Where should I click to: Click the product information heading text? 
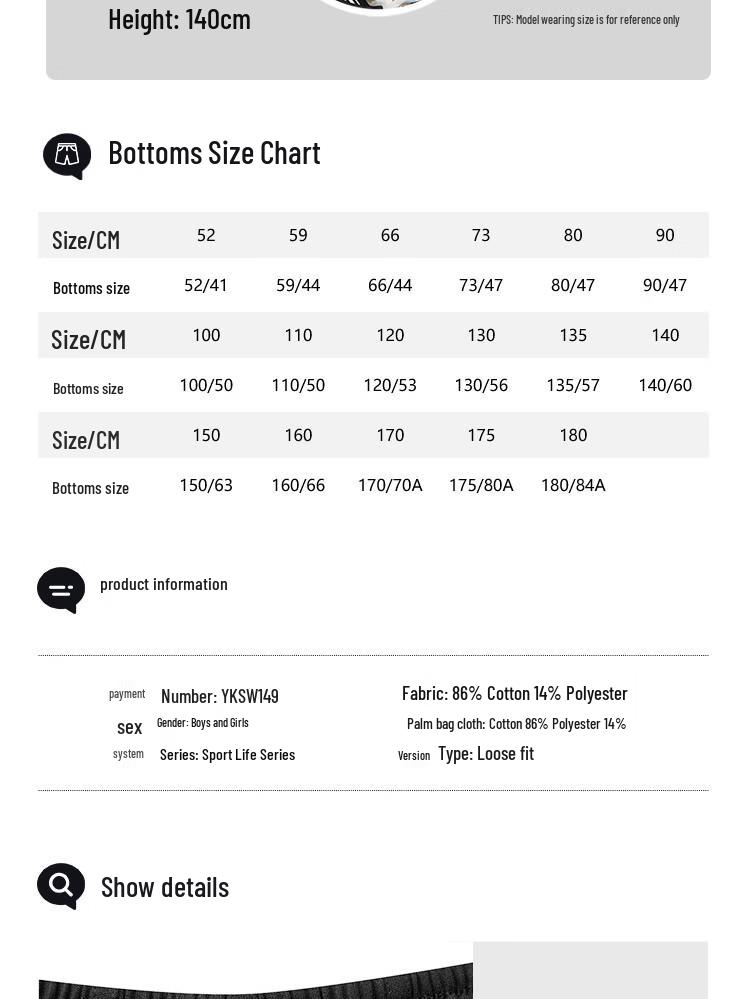[164, 584]
